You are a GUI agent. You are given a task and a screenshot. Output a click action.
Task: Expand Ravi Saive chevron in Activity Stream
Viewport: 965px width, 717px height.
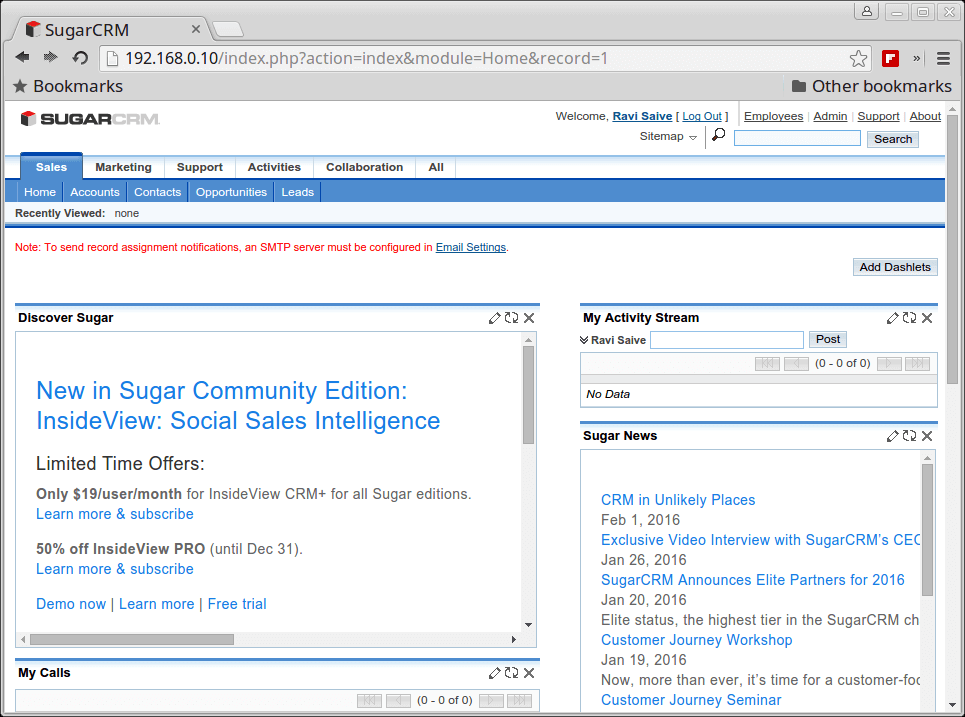tap(584, 340)
